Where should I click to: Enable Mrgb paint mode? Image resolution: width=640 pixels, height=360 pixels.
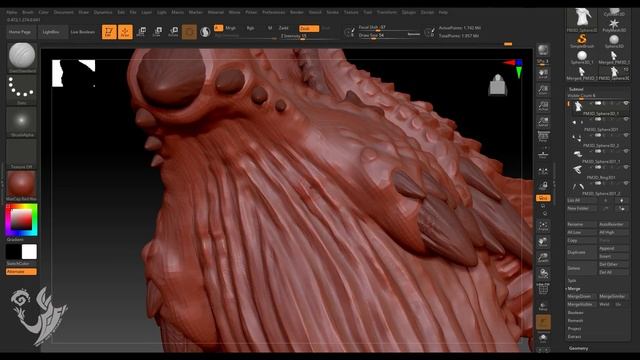coord(231,28)
